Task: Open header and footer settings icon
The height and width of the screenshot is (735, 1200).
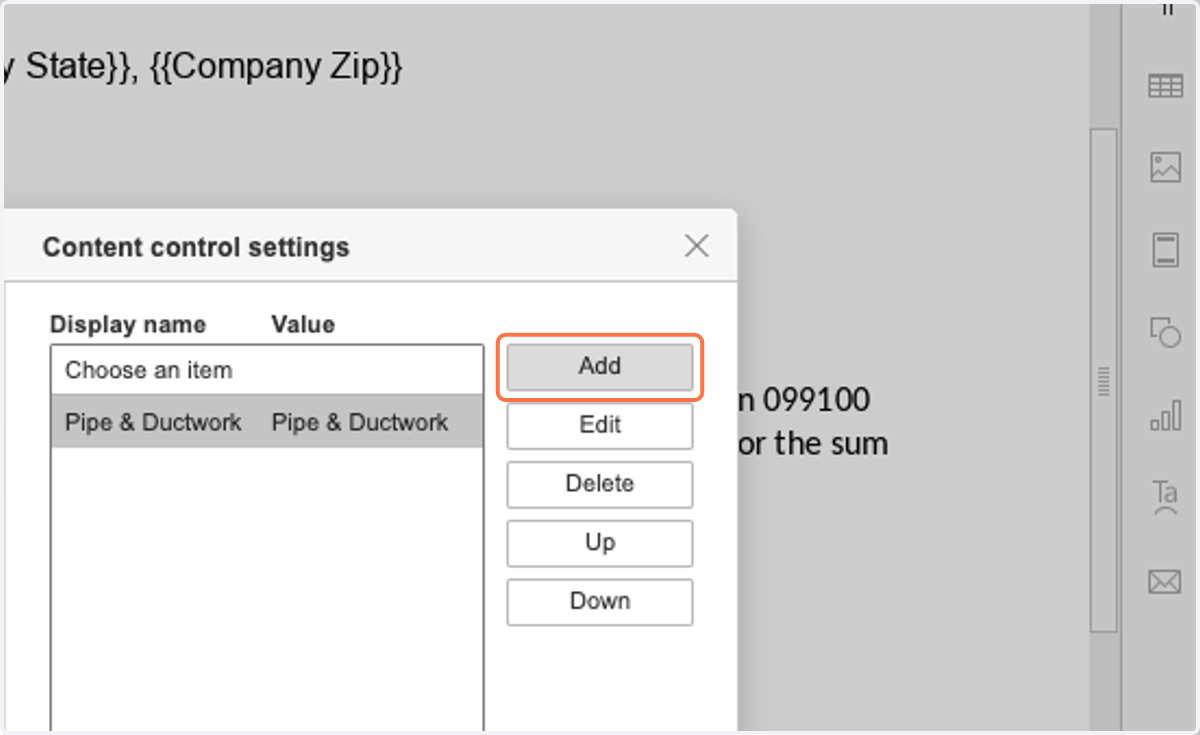Action: click(x=1165, y=249)
